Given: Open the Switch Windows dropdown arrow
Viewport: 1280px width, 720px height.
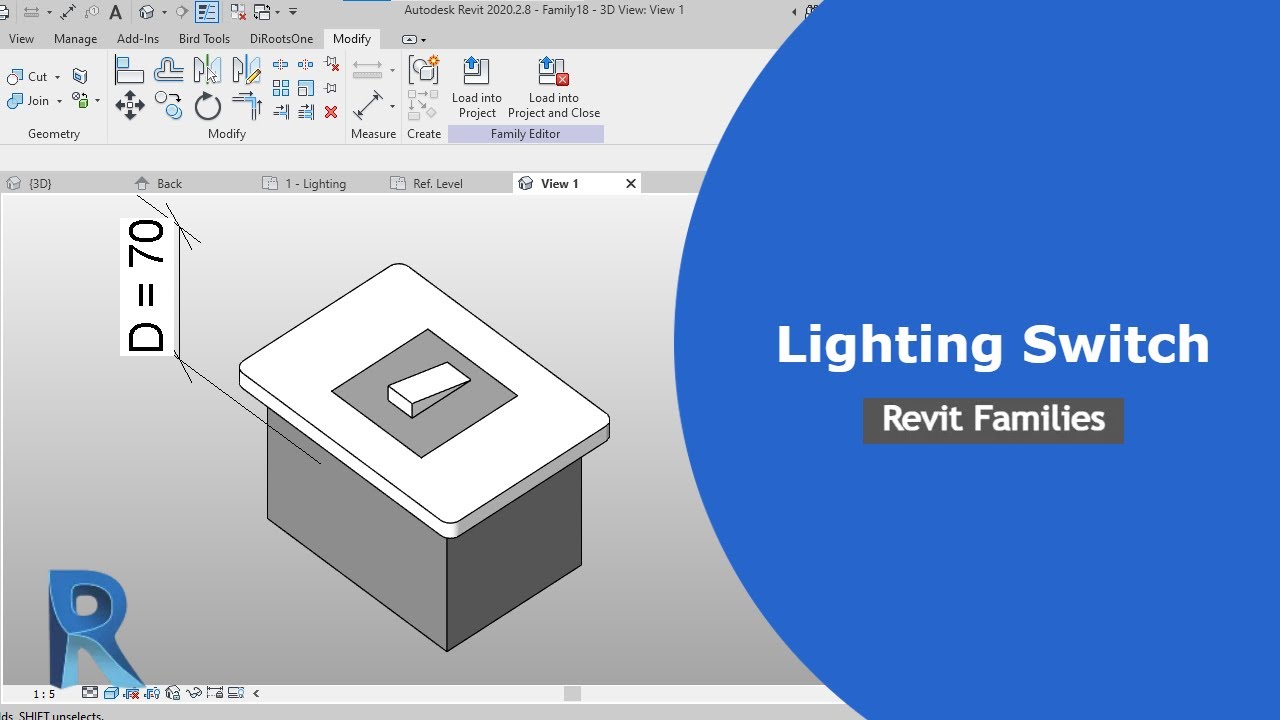Looking at the screenshot, I should 276,12.
